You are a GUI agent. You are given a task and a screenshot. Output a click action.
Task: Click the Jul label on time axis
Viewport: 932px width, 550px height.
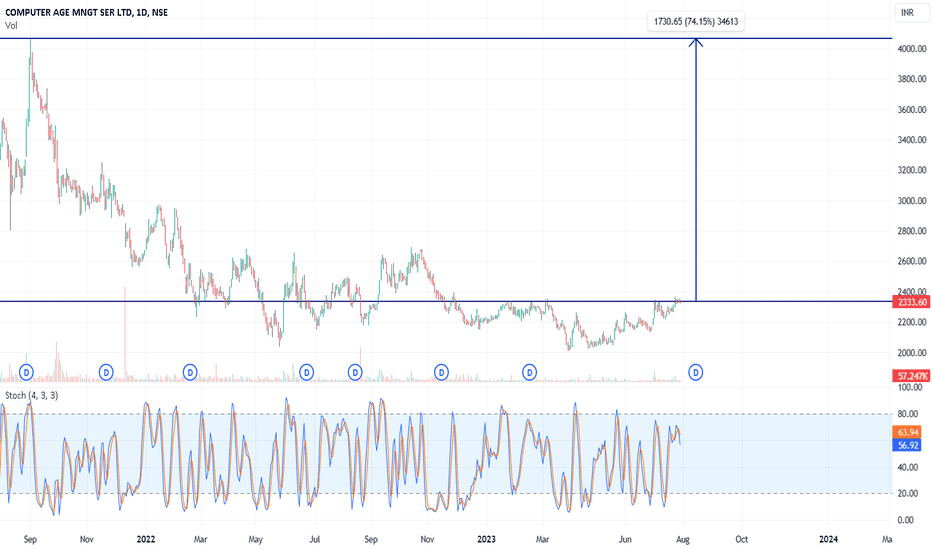tap(315, 539)
